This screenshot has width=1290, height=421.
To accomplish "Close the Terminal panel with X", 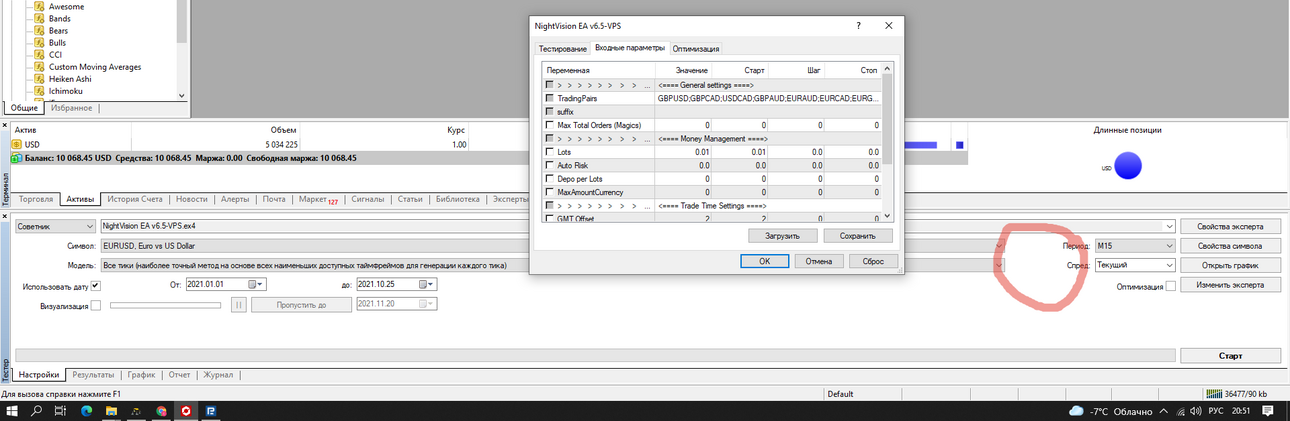I will pos(4,126).
